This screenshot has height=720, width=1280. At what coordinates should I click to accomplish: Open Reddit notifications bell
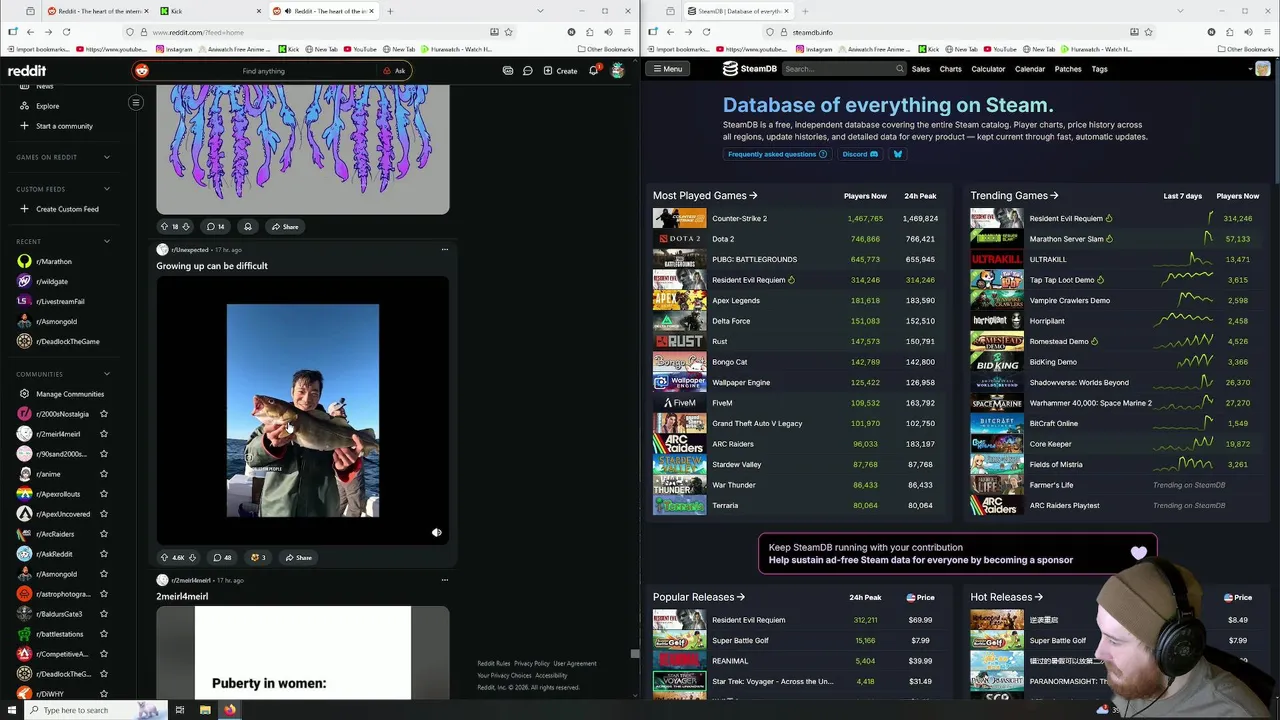point(594,71)
